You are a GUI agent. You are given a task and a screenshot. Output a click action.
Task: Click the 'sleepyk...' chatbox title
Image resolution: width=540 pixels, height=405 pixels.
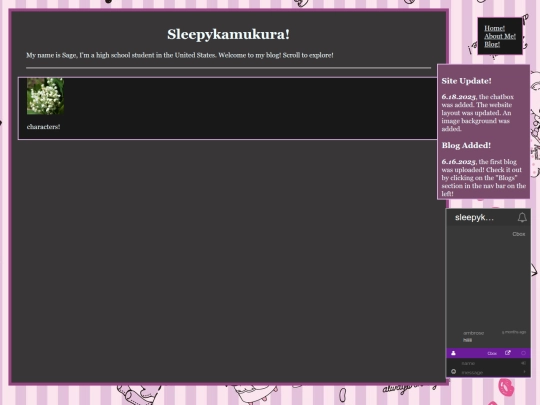coord(474,217)
